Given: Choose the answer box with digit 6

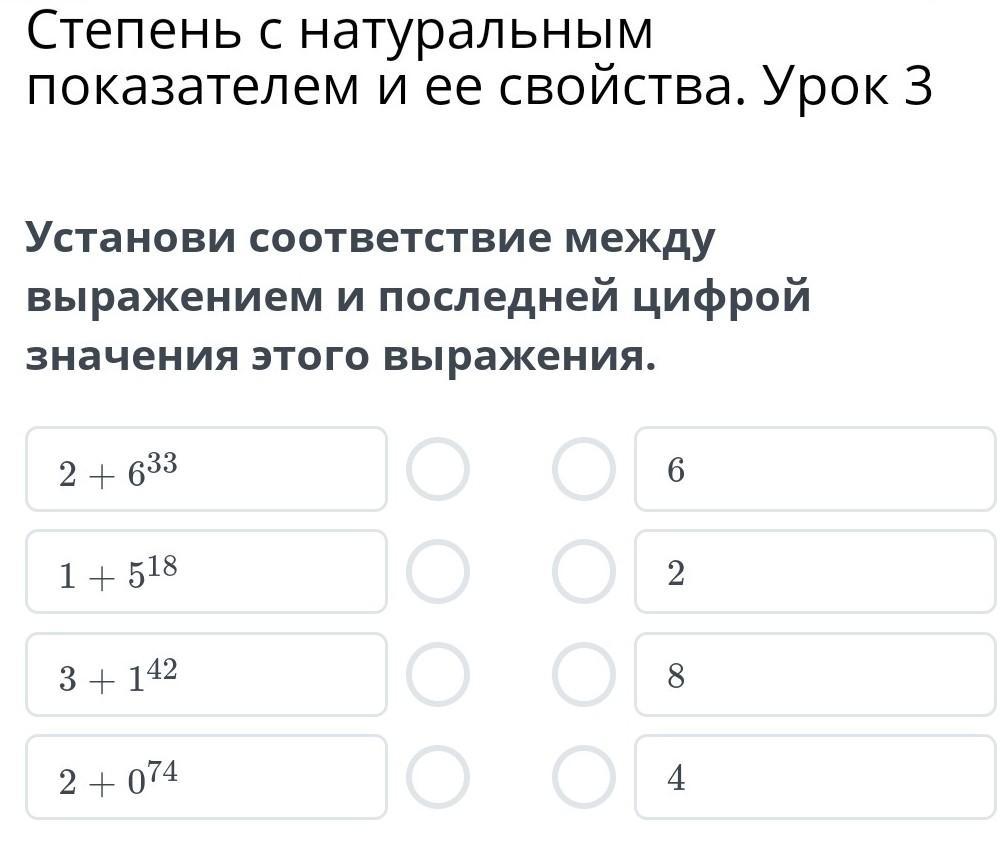Looking at the screenshot, I should (x=814, y=469).
